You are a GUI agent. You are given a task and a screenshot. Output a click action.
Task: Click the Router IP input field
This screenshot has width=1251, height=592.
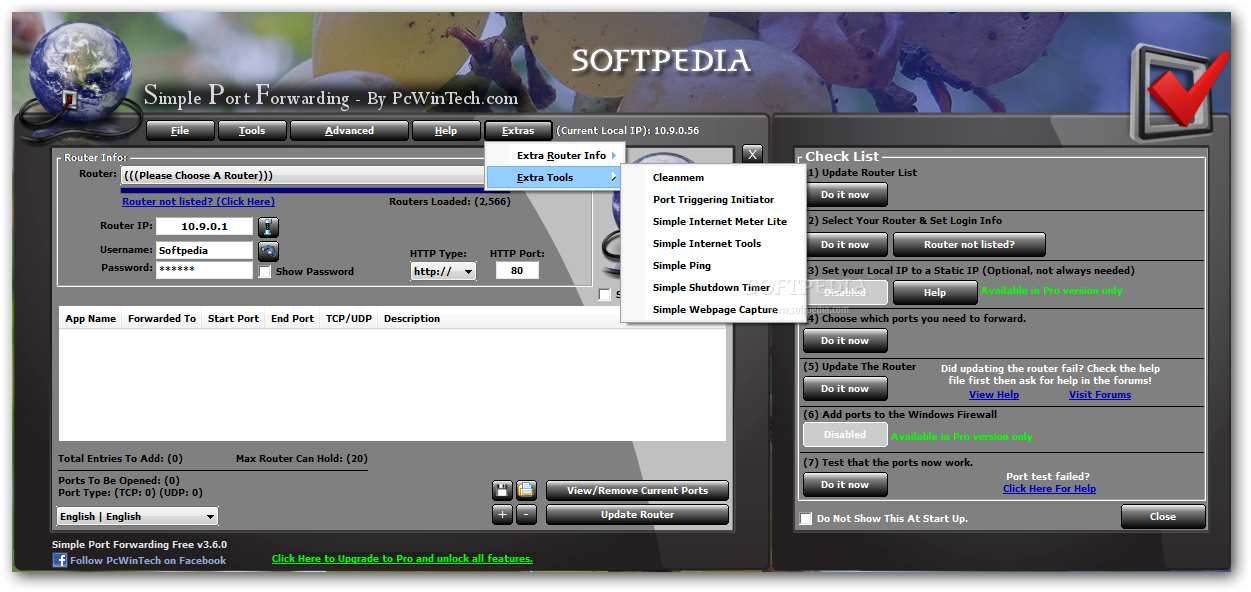tap(204, 227)
